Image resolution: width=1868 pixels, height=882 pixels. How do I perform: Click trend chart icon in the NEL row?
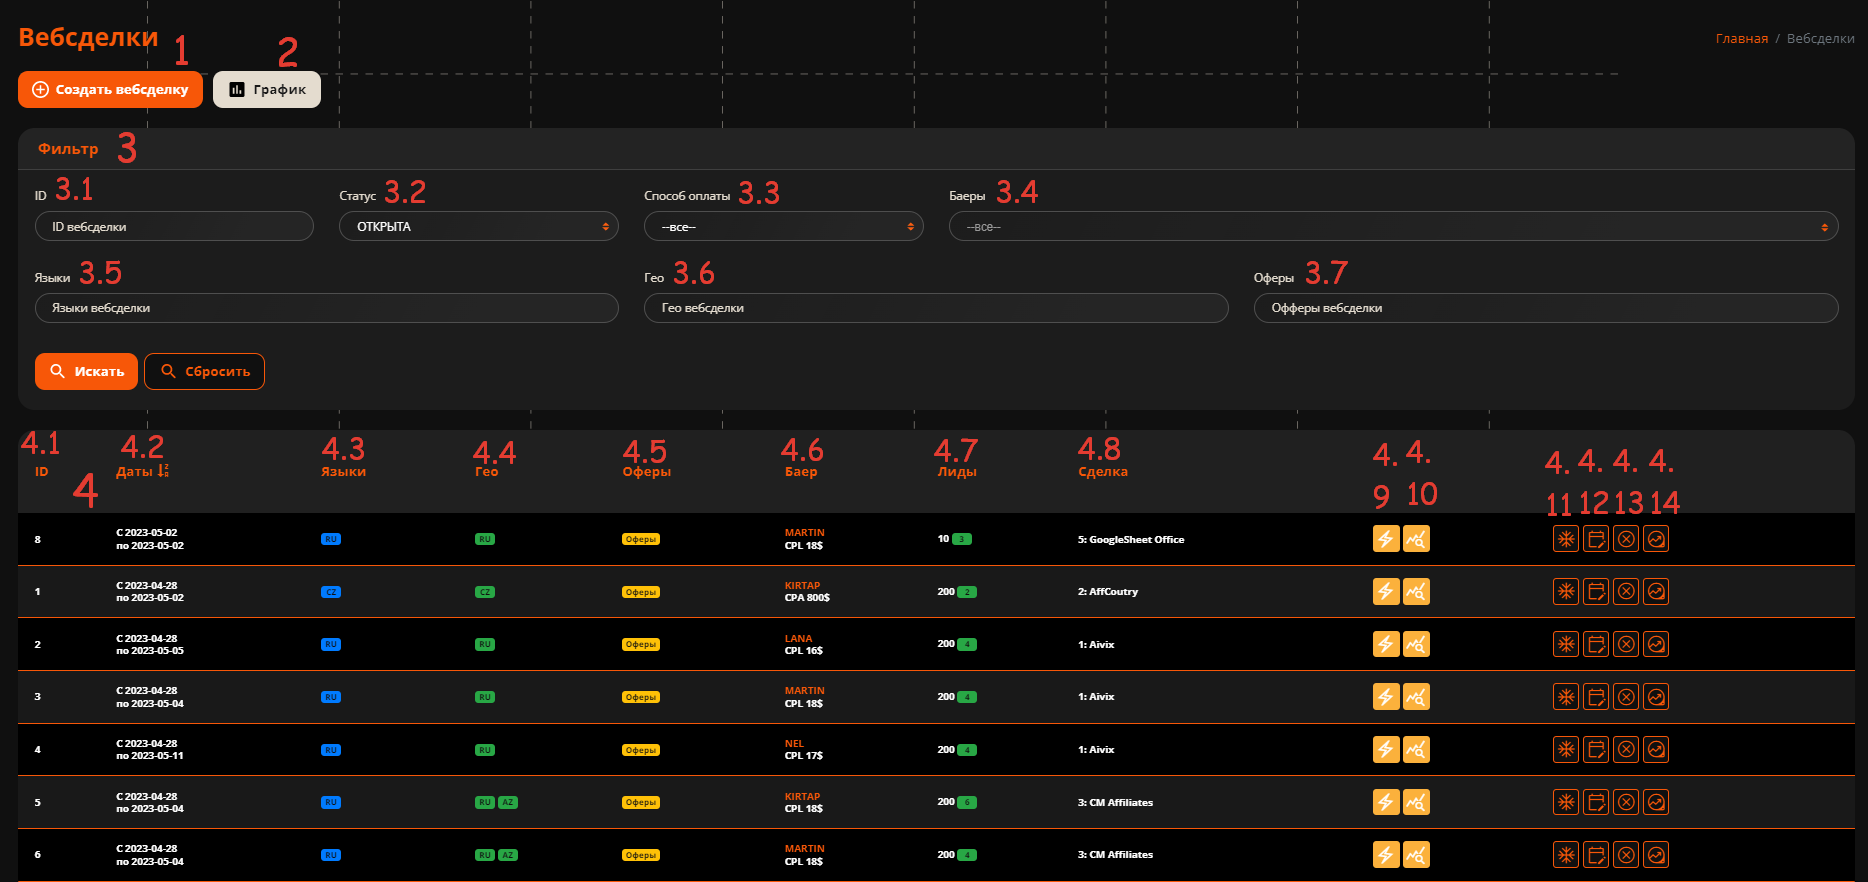click(x=1656, y=749)
